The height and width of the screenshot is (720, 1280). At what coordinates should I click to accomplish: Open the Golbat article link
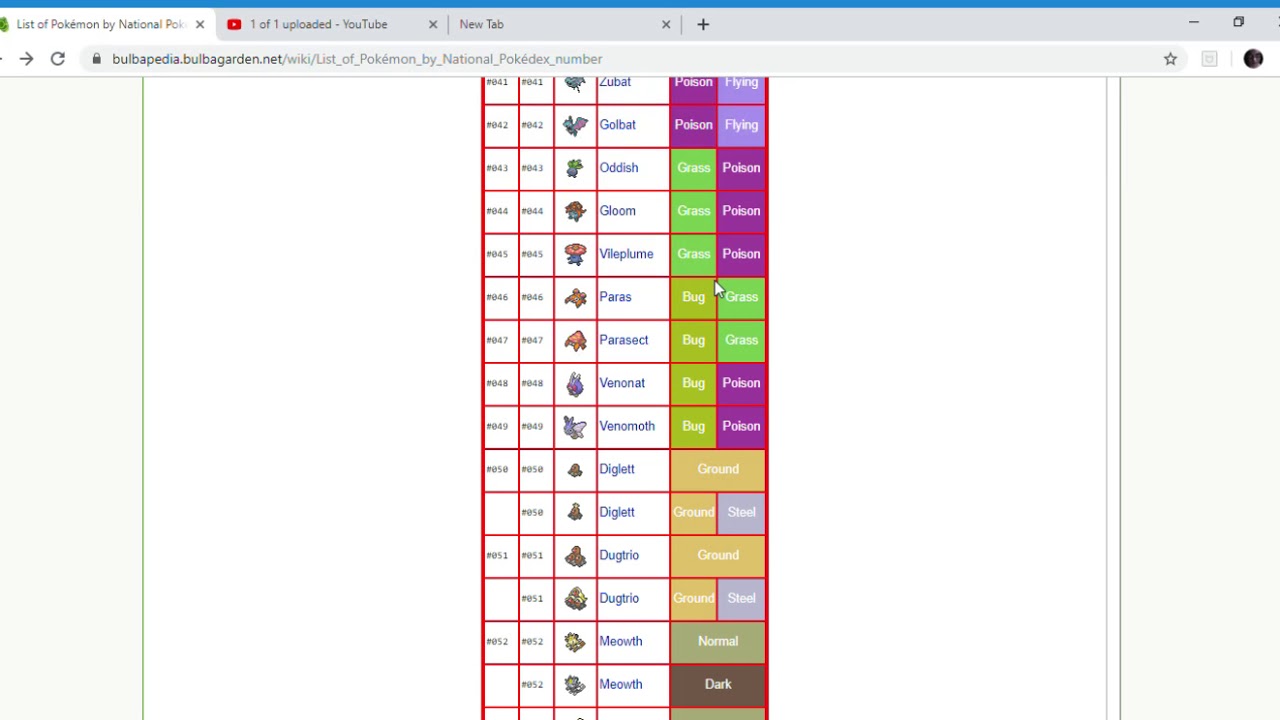click(x=617, y=125)
